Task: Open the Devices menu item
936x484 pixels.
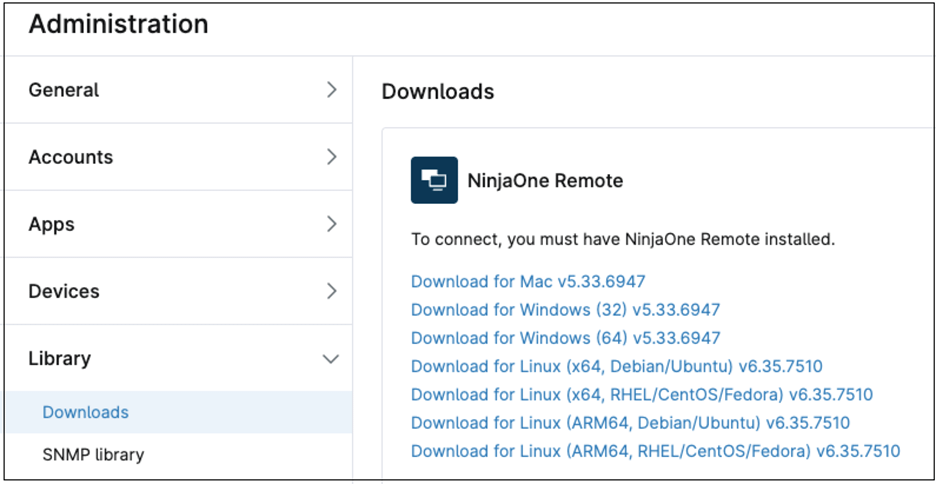Action: tap(178, 291)
